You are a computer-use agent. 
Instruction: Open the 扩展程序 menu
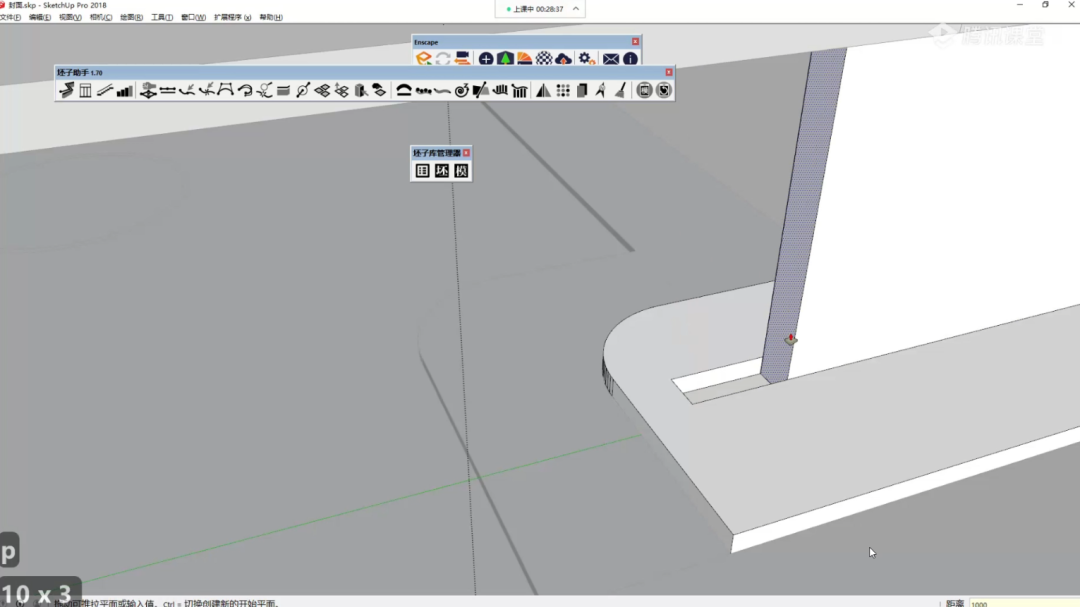click(233, 17)
